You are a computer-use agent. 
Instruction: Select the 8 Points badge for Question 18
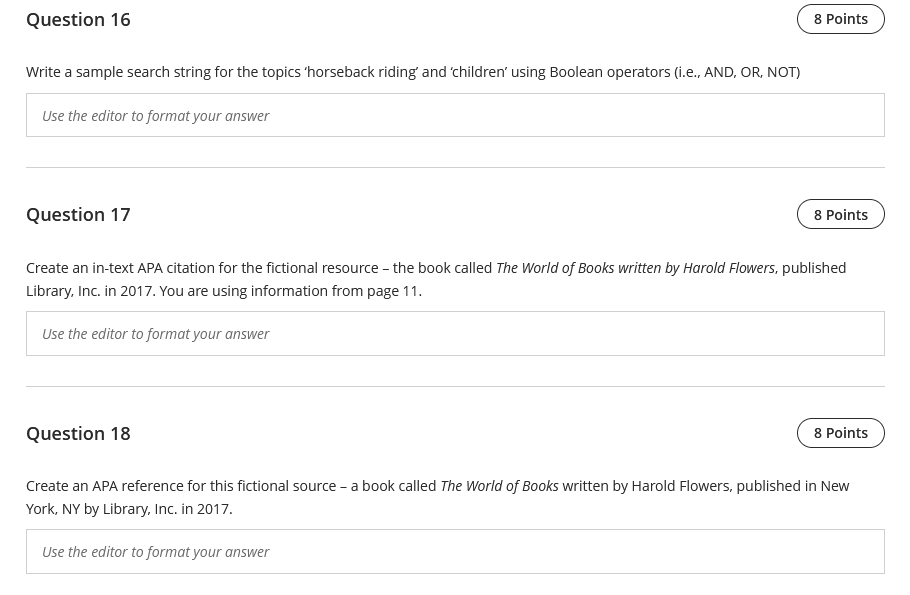[840, 432]
